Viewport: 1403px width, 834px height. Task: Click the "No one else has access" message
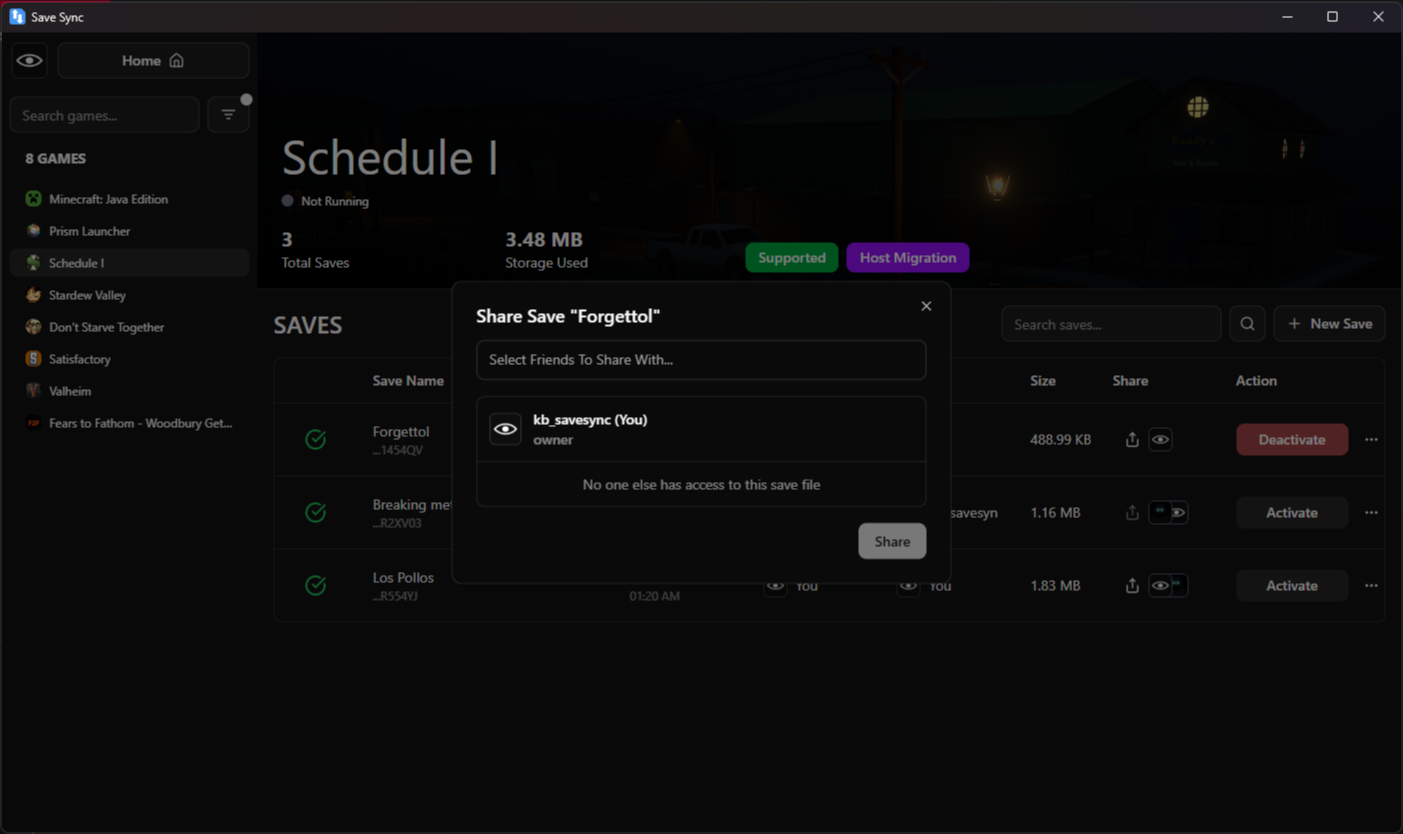click(x=701, y=485)
